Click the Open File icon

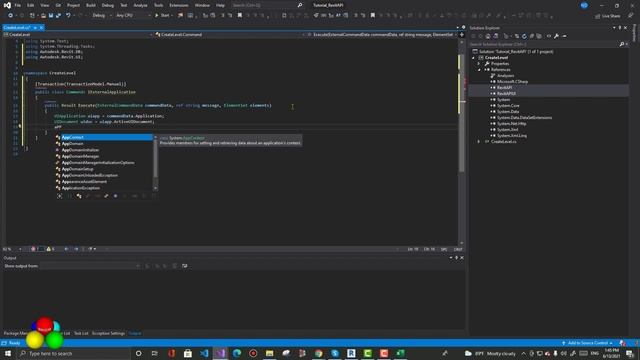[x=43, y=16]
